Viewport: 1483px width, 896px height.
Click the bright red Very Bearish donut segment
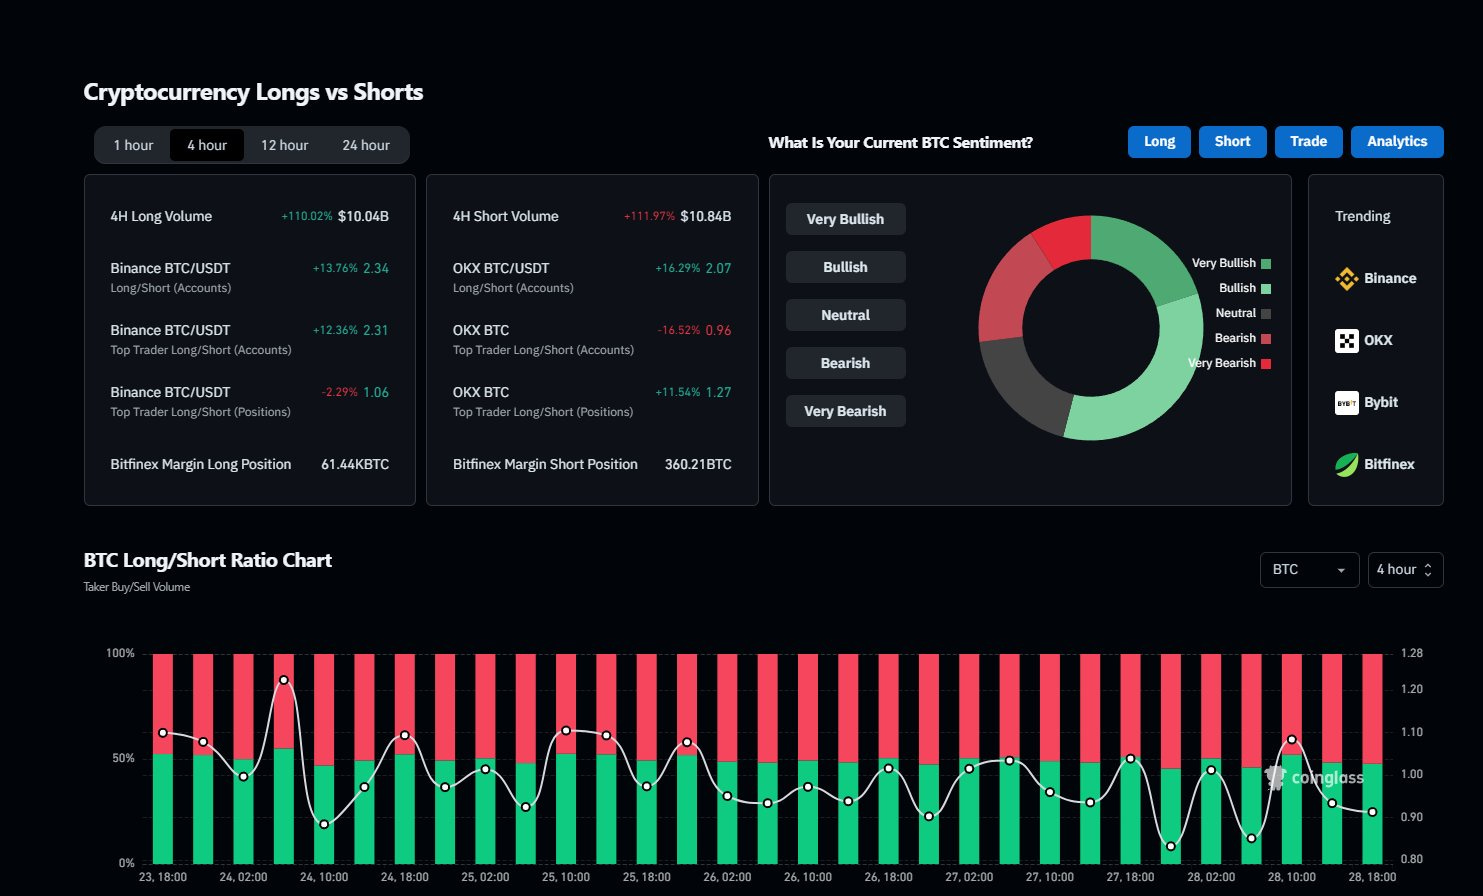1066,238
